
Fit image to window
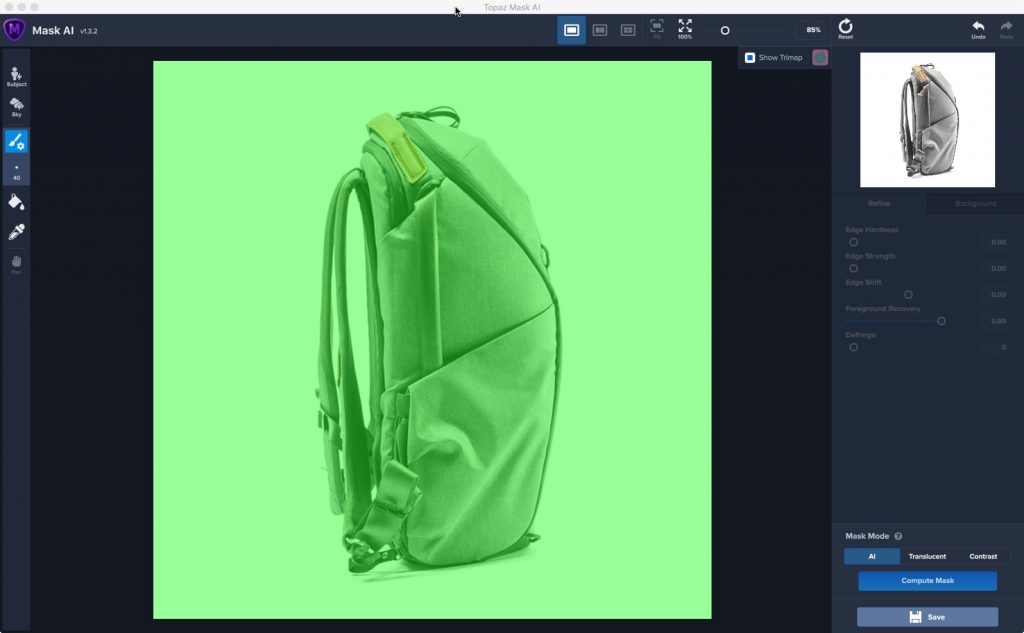pos(657,29)
